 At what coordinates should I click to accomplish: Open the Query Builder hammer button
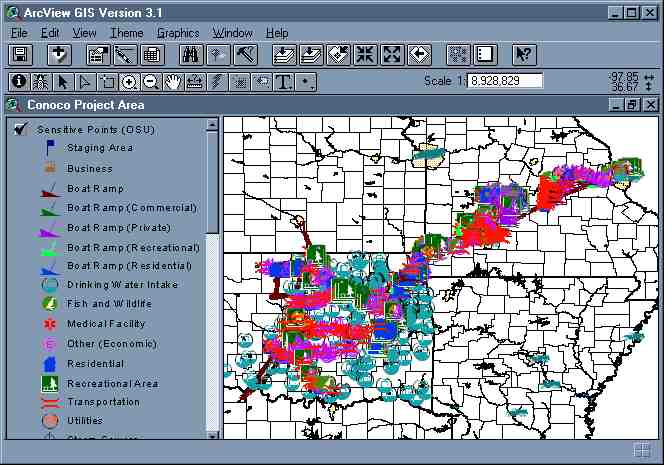coord(245,55)
